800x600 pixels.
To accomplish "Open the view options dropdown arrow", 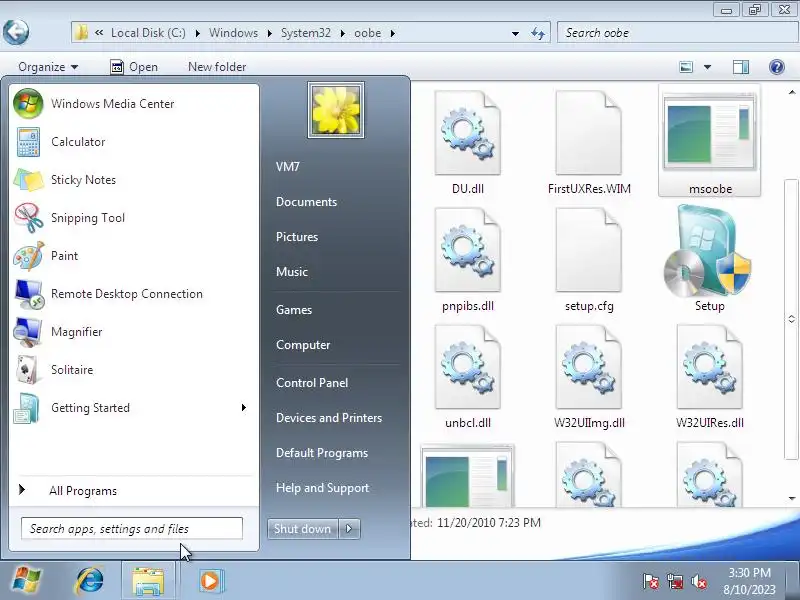I will pyautogui.click(x=707, y=67).
